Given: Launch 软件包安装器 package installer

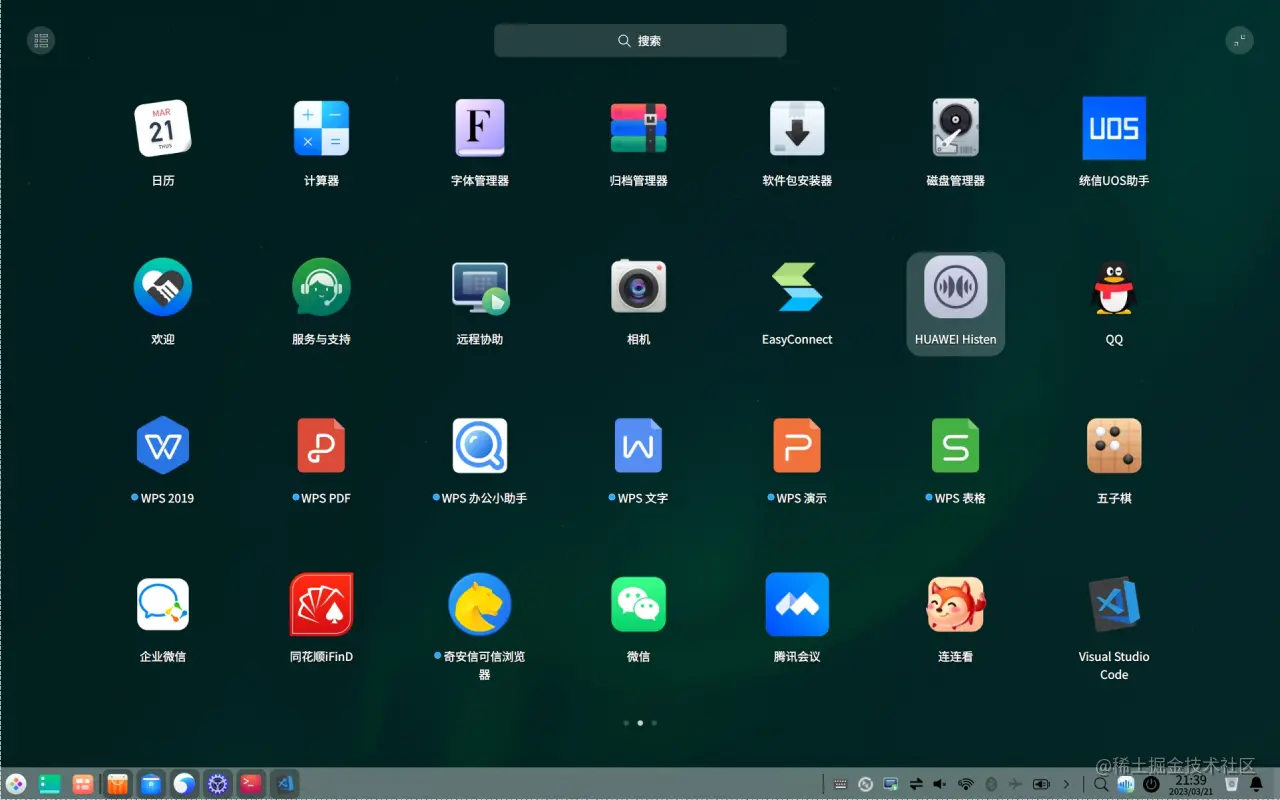Looking at the screenshot, I should 797,128.
